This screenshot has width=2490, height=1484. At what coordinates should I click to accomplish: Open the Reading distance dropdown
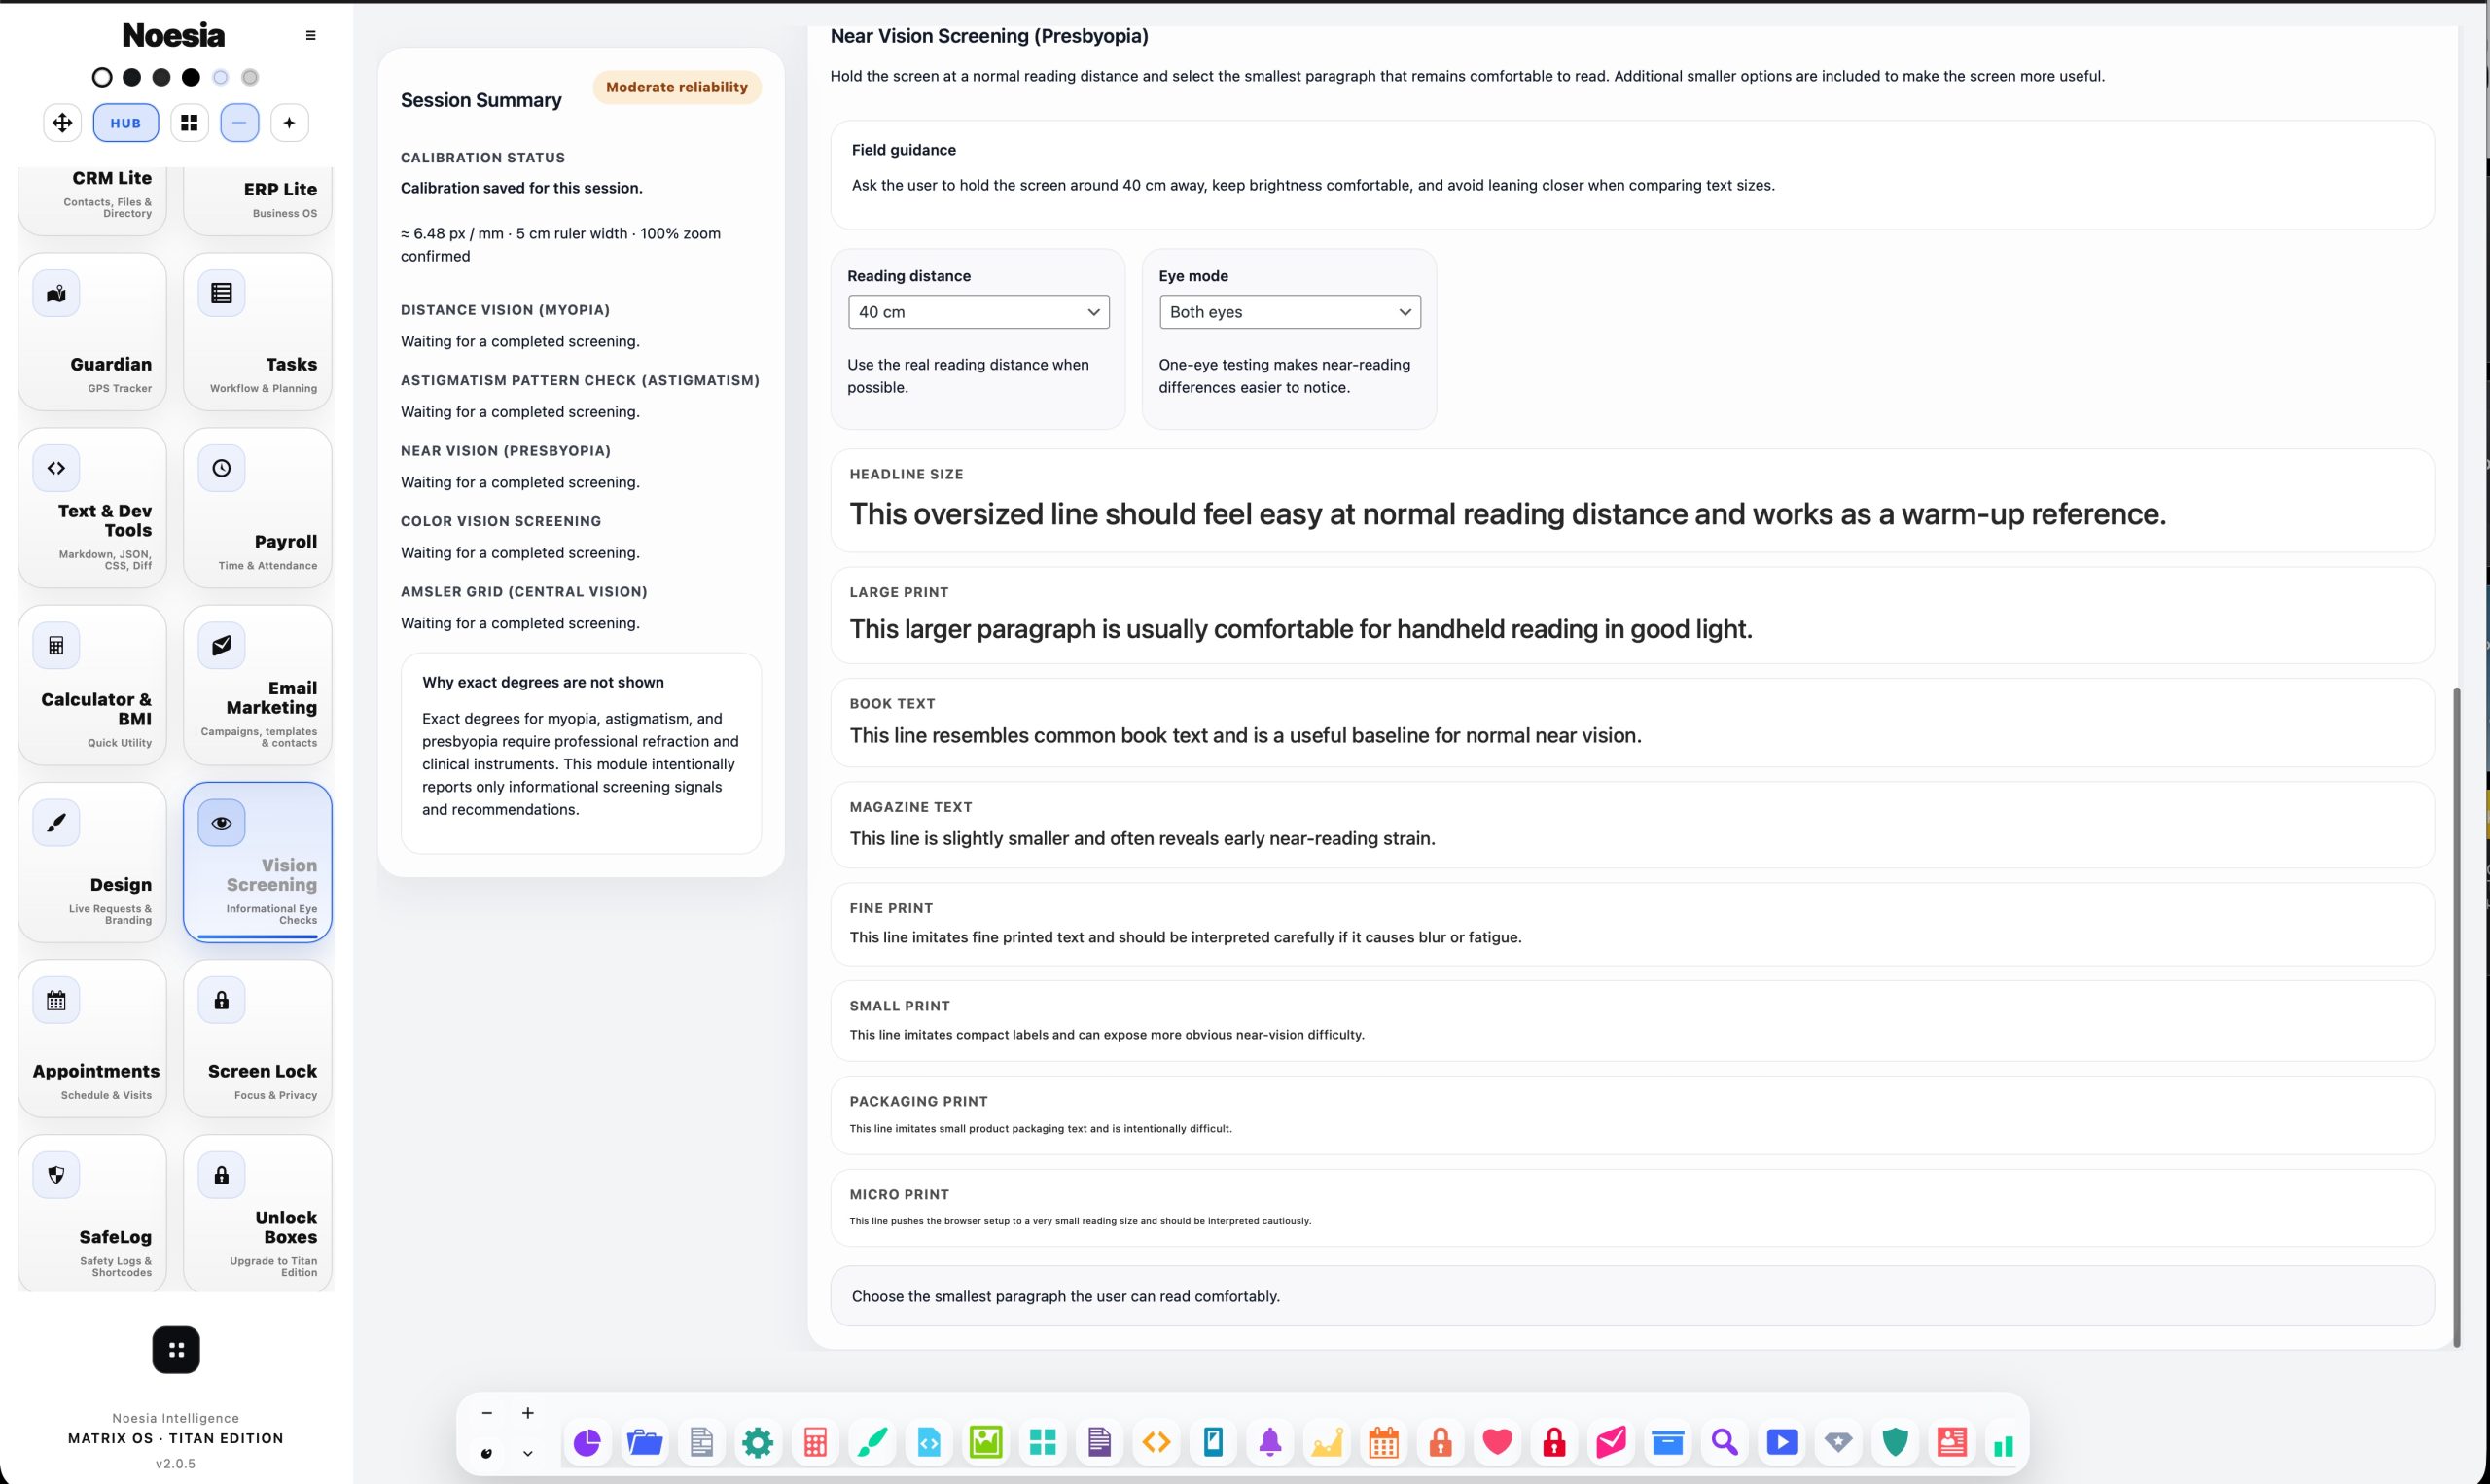(978, 312)
